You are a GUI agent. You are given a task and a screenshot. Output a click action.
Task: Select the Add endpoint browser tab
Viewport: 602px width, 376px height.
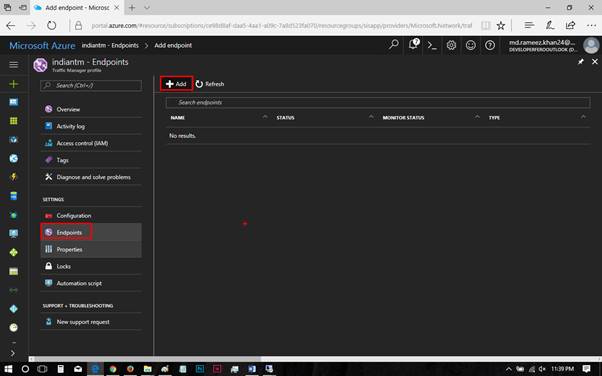click(x=76, y=8)
